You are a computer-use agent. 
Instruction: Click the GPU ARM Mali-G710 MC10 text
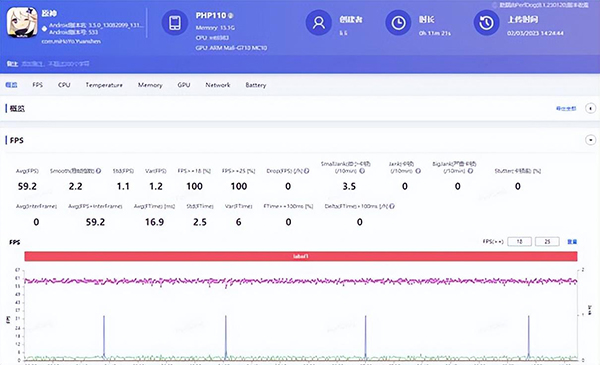(231, 48)
